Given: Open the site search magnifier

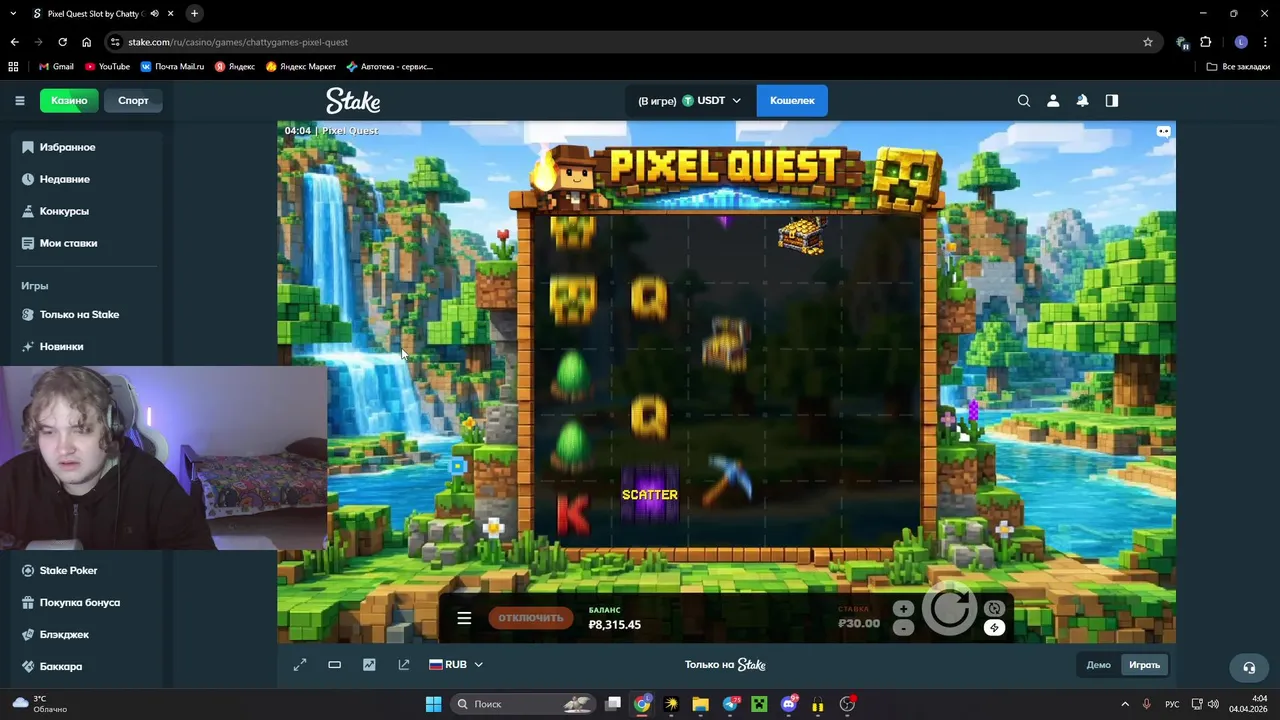Looking at the screenshot, I should tap(1024, 100).
